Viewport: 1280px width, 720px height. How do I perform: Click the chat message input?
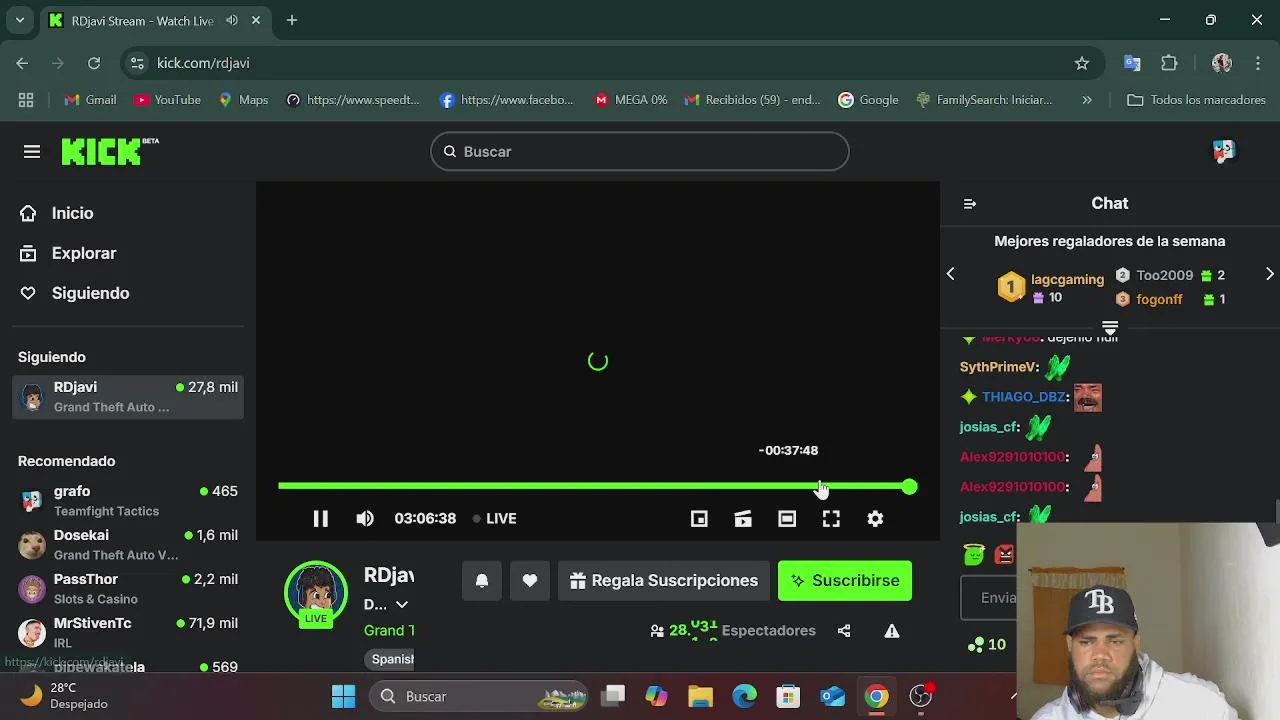(x=990, y=598)
